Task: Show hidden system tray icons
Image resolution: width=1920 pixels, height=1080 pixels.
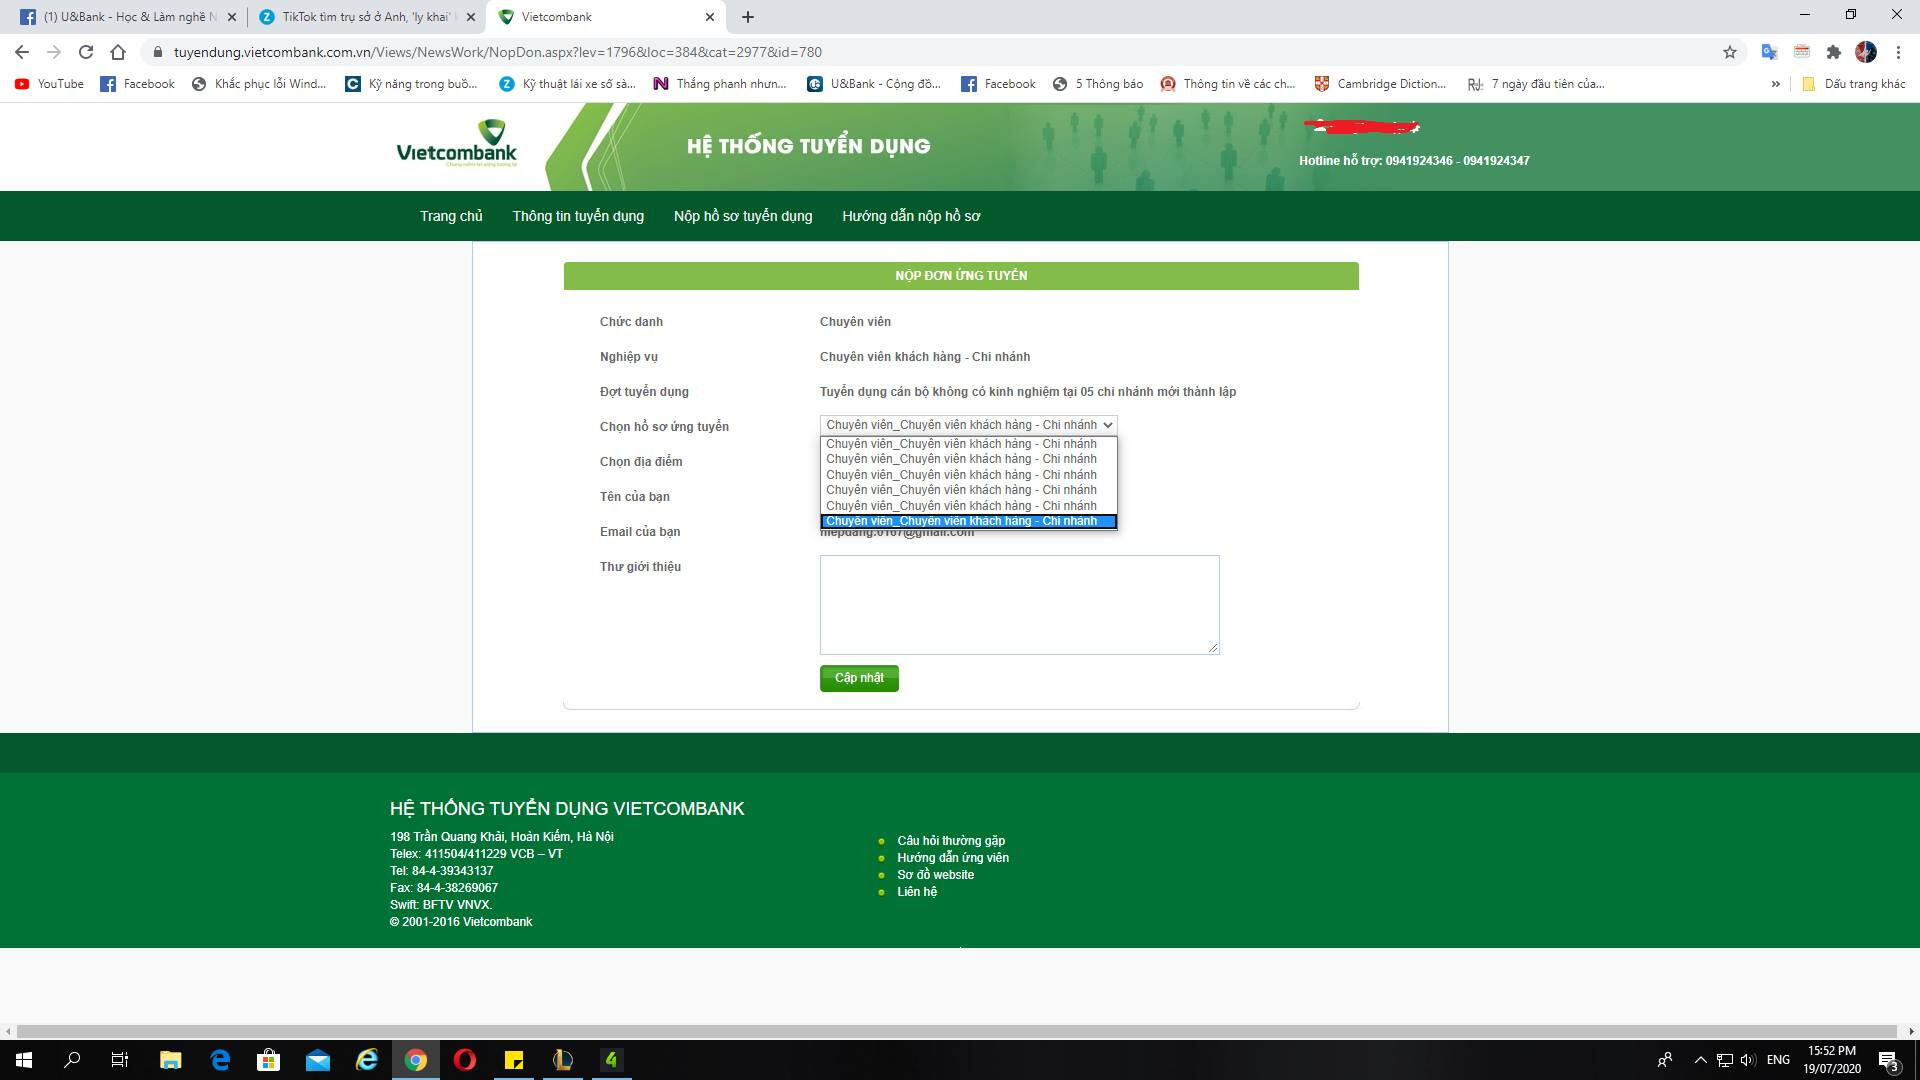Action: (1700, 1060)
